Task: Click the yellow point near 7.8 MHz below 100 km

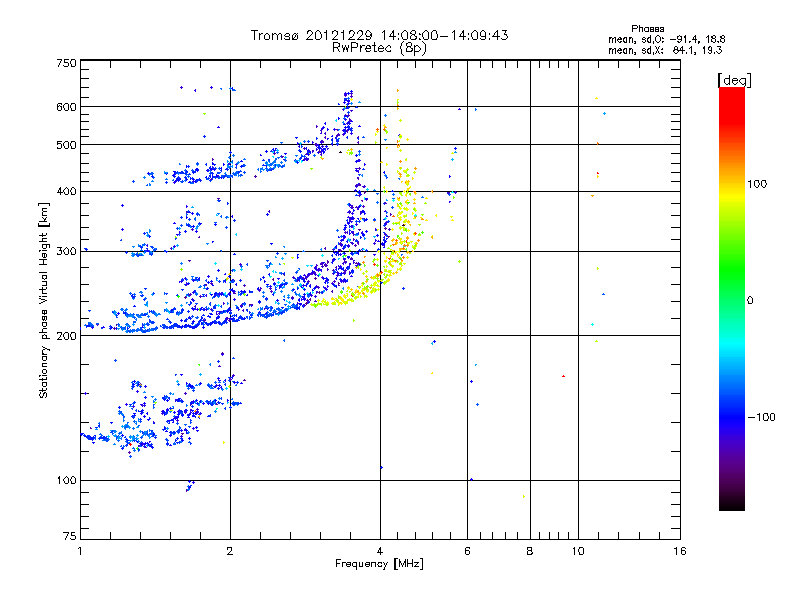Action: (x=523, y=496)
